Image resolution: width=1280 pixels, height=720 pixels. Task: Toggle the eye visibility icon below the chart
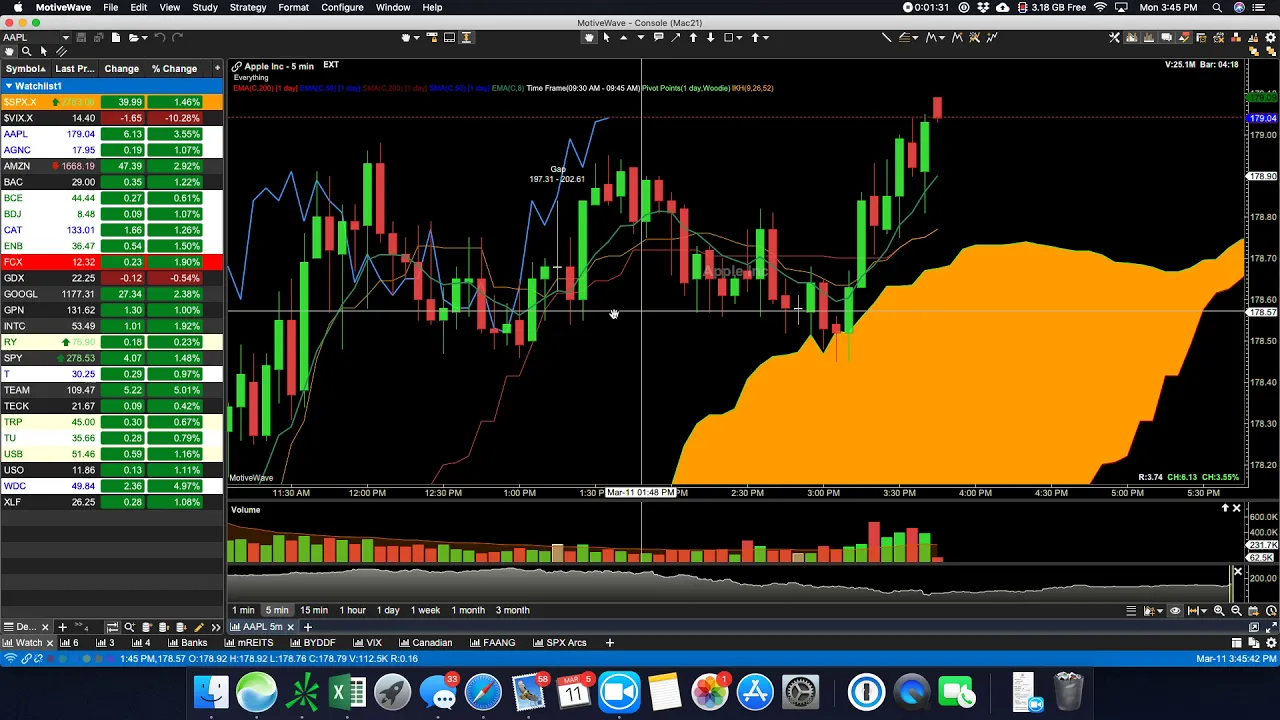pyautogui.click(x=1175, y=611)
